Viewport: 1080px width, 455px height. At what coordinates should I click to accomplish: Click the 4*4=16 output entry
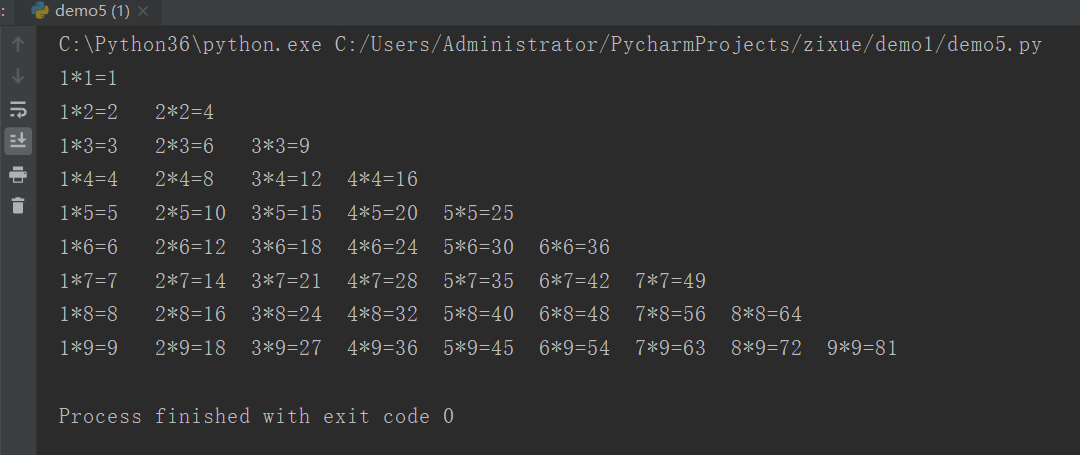(x=382, y=180)
